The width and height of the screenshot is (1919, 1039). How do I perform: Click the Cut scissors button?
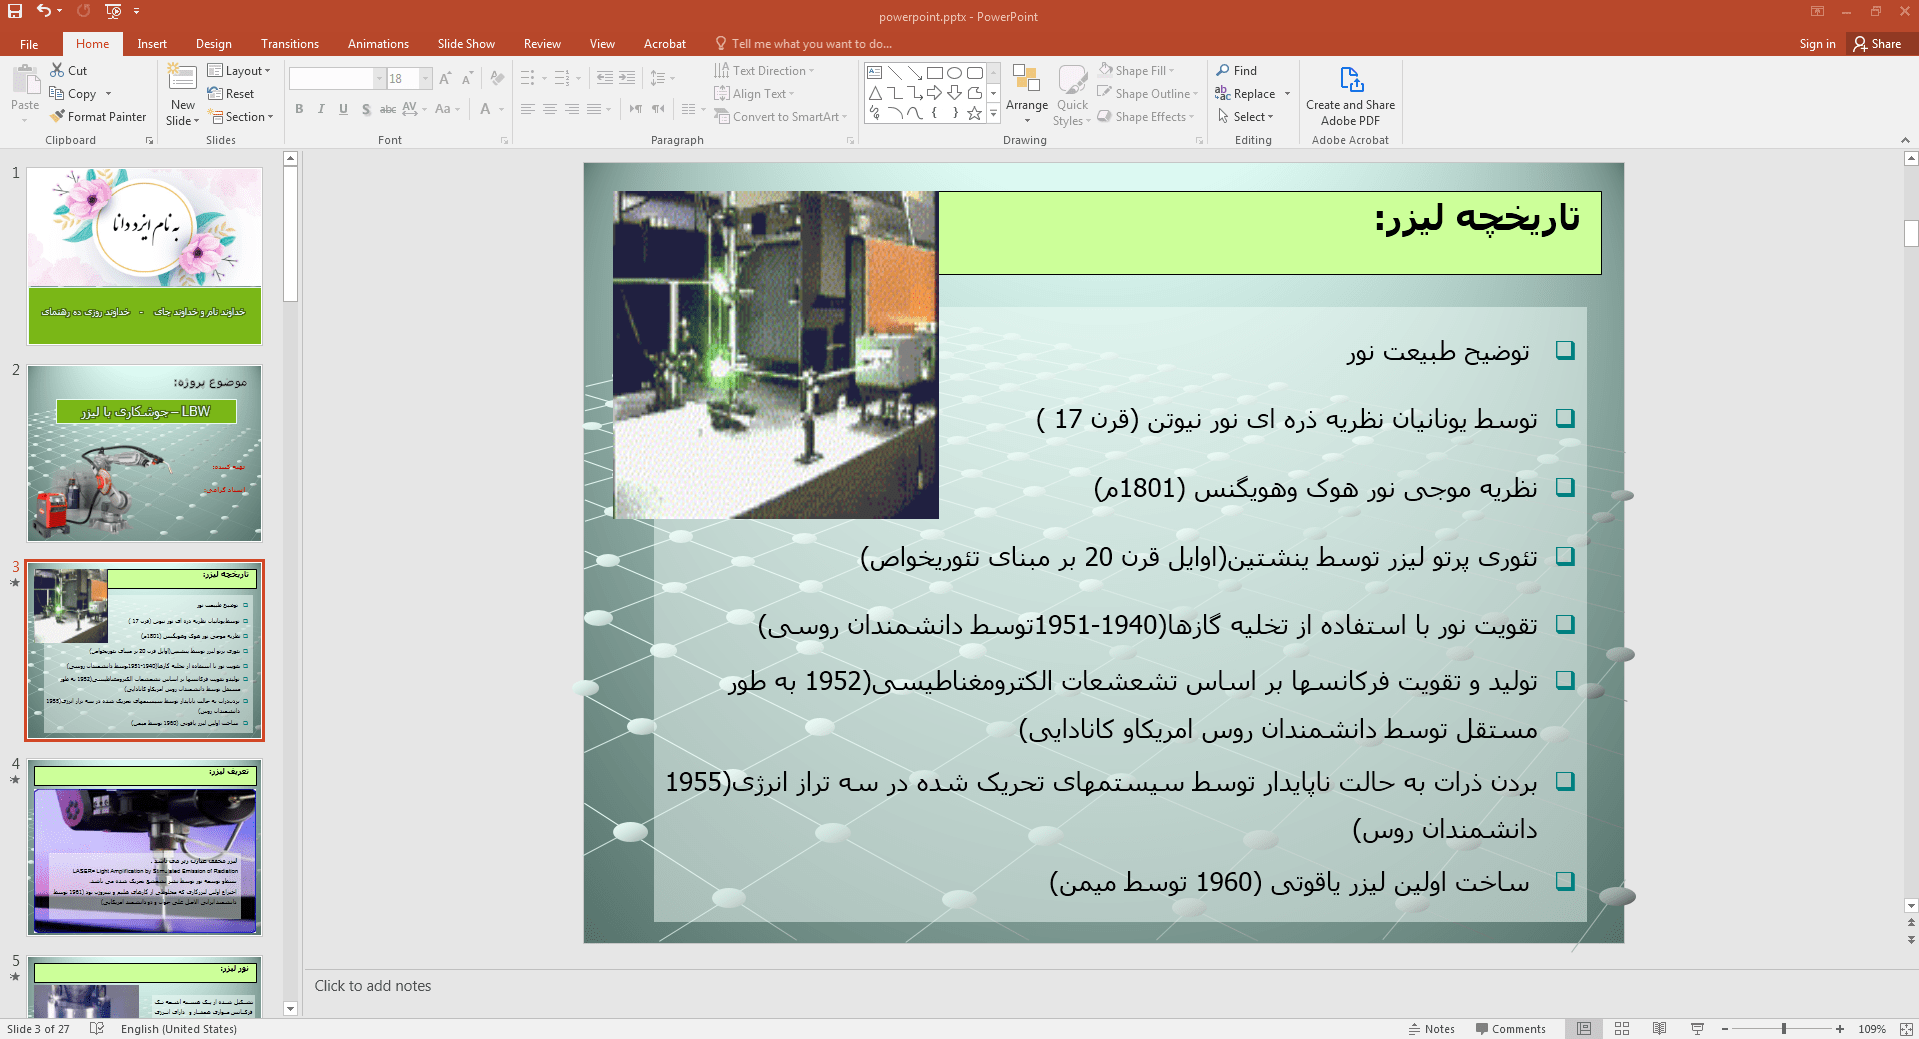[68, 71]
